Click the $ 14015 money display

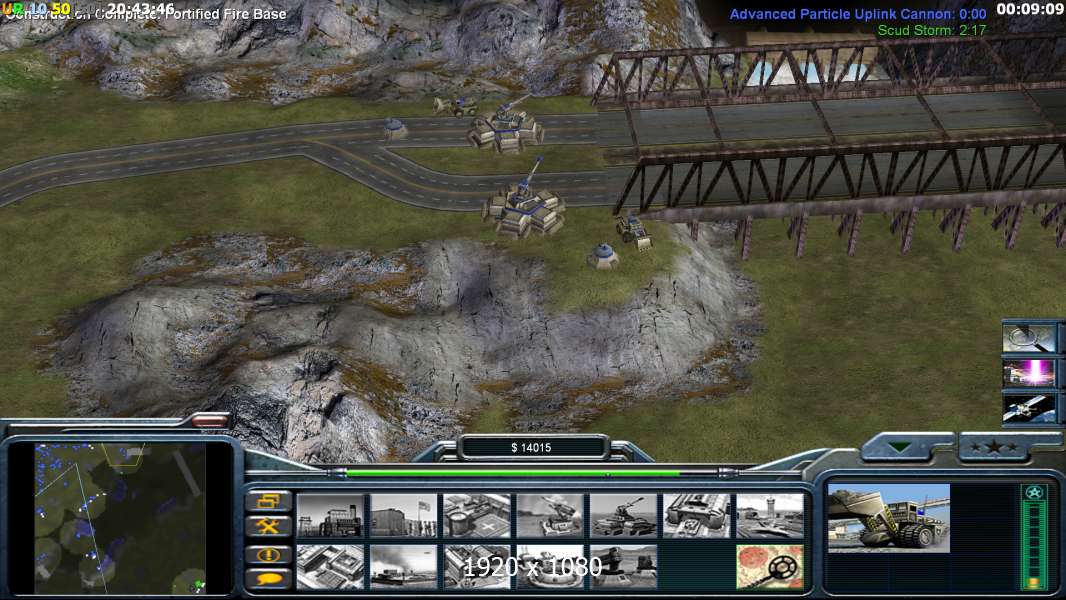(531, 448)
